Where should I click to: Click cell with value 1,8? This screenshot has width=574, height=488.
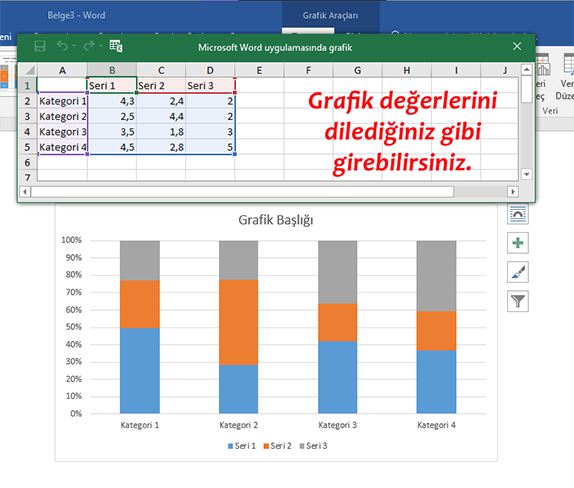pos(161,131)
